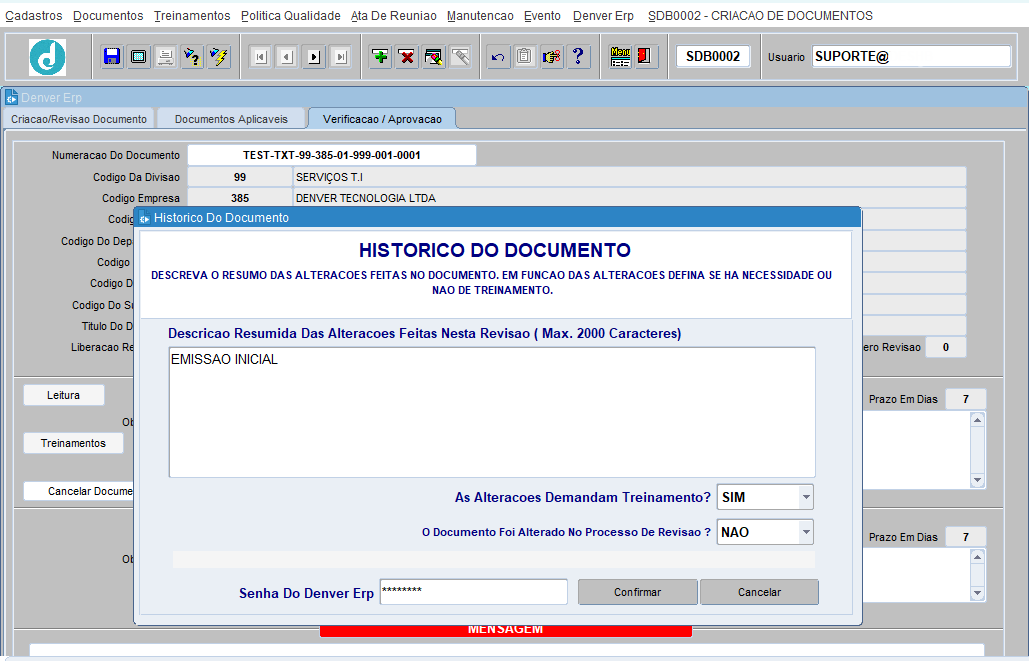Click the Usuario SUPORTE@ field
1029x661 pixels.
[911, 56]
